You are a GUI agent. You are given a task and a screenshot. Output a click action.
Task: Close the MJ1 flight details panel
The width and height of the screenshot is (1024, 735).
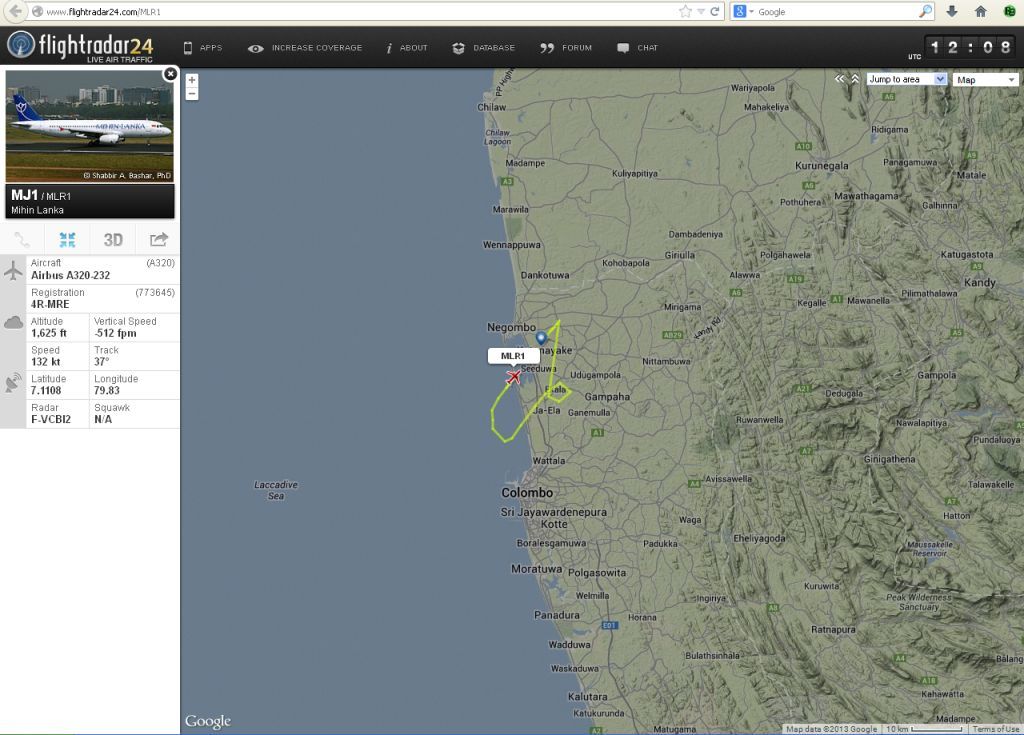pos(170,74)
